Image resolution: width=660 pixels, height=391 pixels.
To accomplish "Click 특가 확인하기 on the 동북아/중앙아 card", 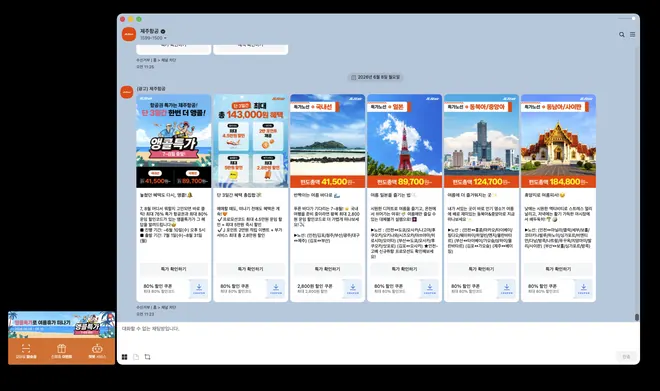I will (482, 269).
